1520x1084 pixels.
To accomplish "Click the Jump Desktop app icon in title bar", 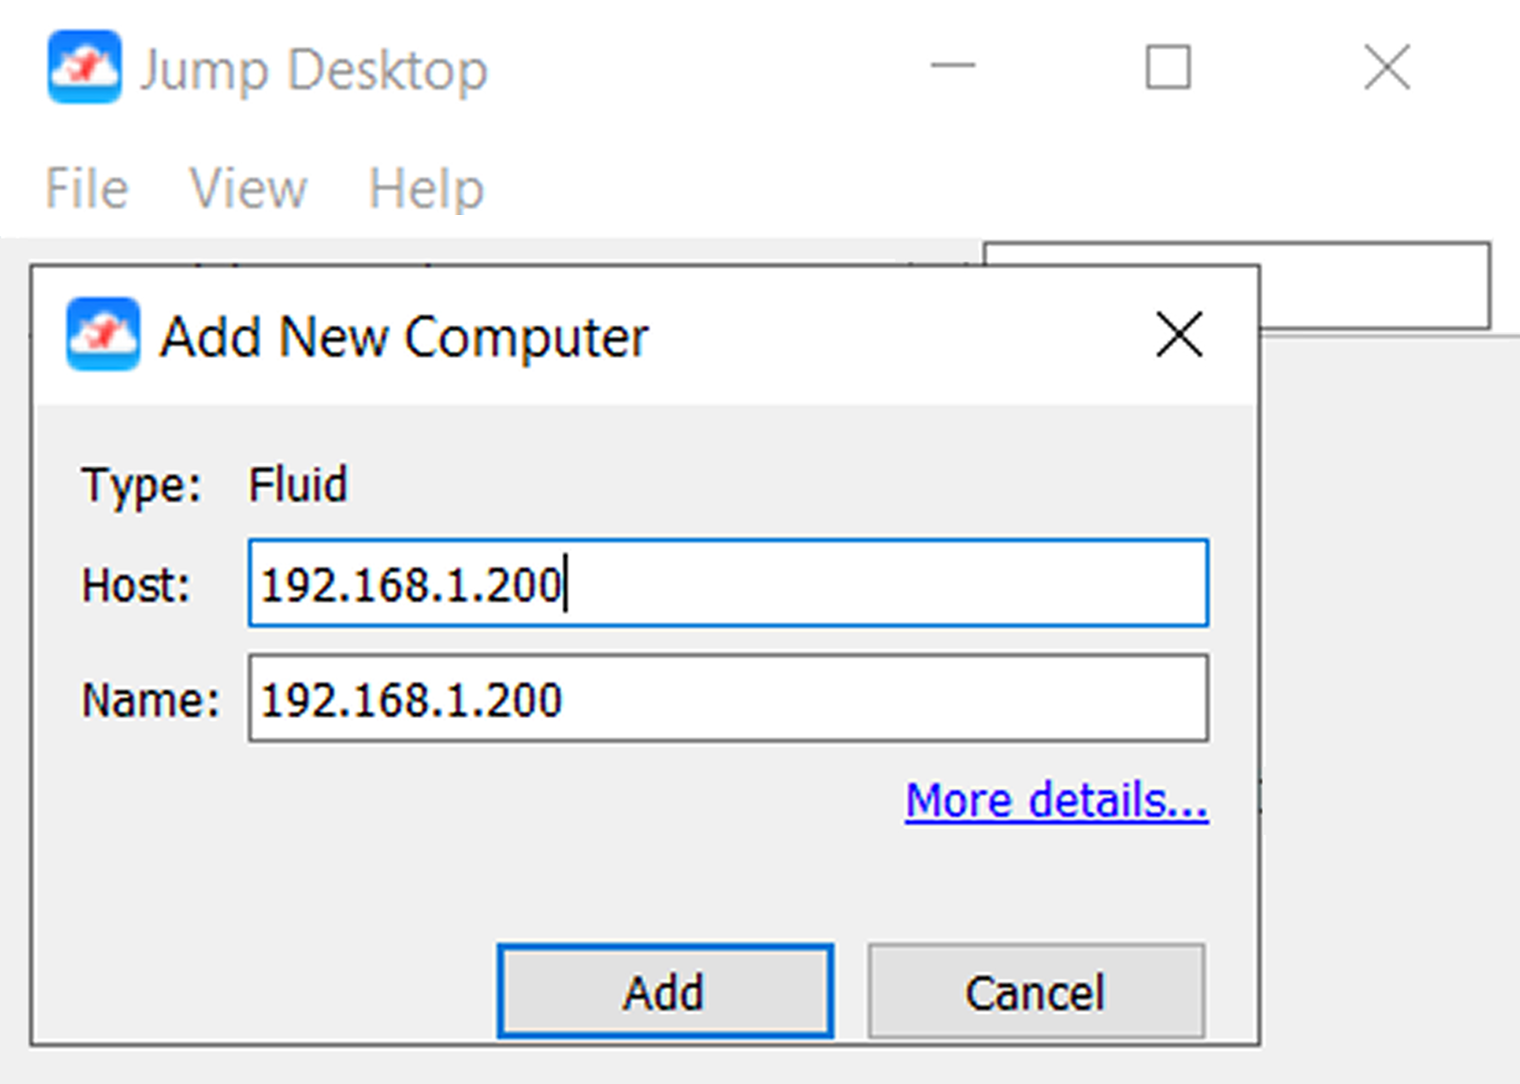I will click(x=85, y=67).
